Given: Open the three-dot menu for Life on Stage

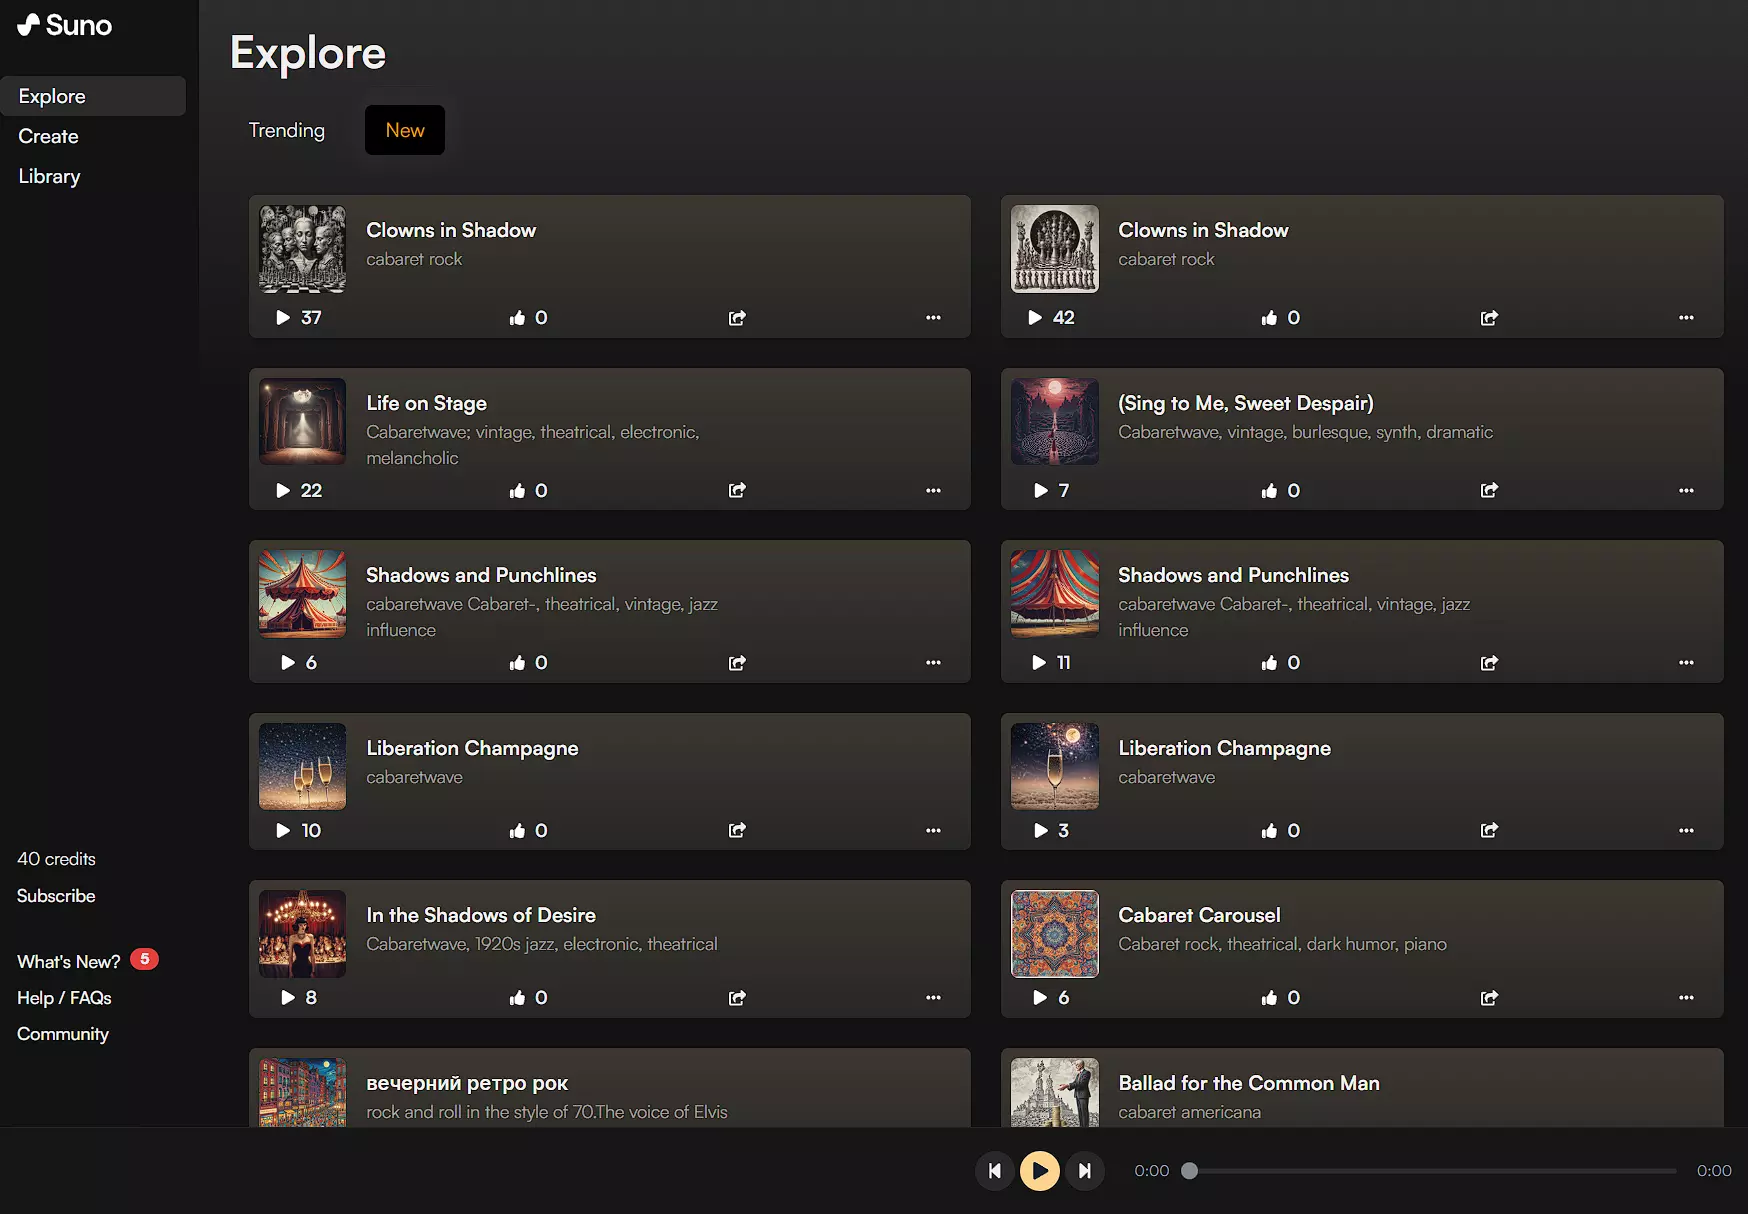Looking at the screenshot, I should [933, 491].
